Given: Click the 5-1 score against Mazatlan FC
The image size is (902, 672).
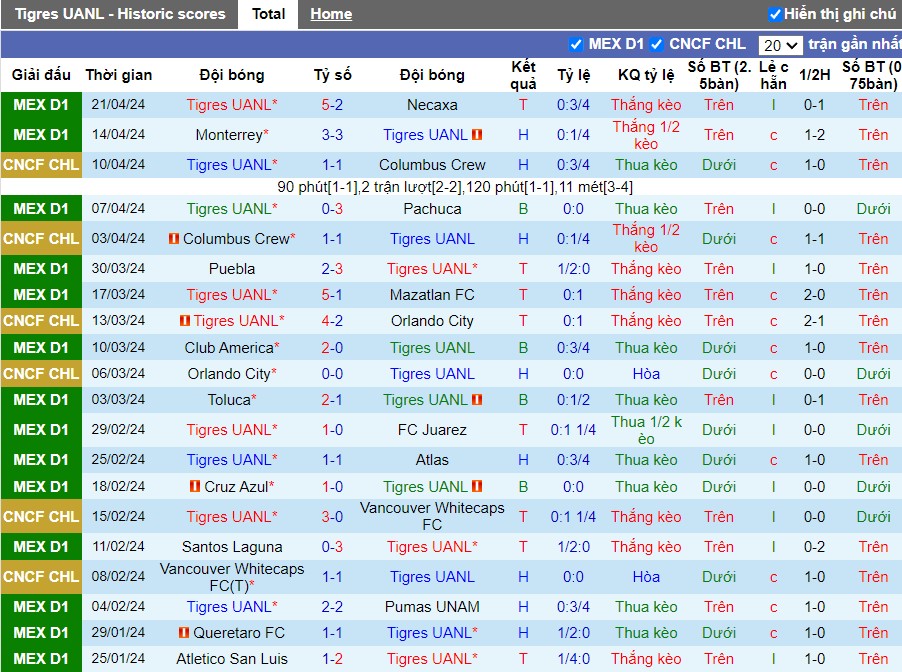Looking at the screenshot, I should [332, 295].
